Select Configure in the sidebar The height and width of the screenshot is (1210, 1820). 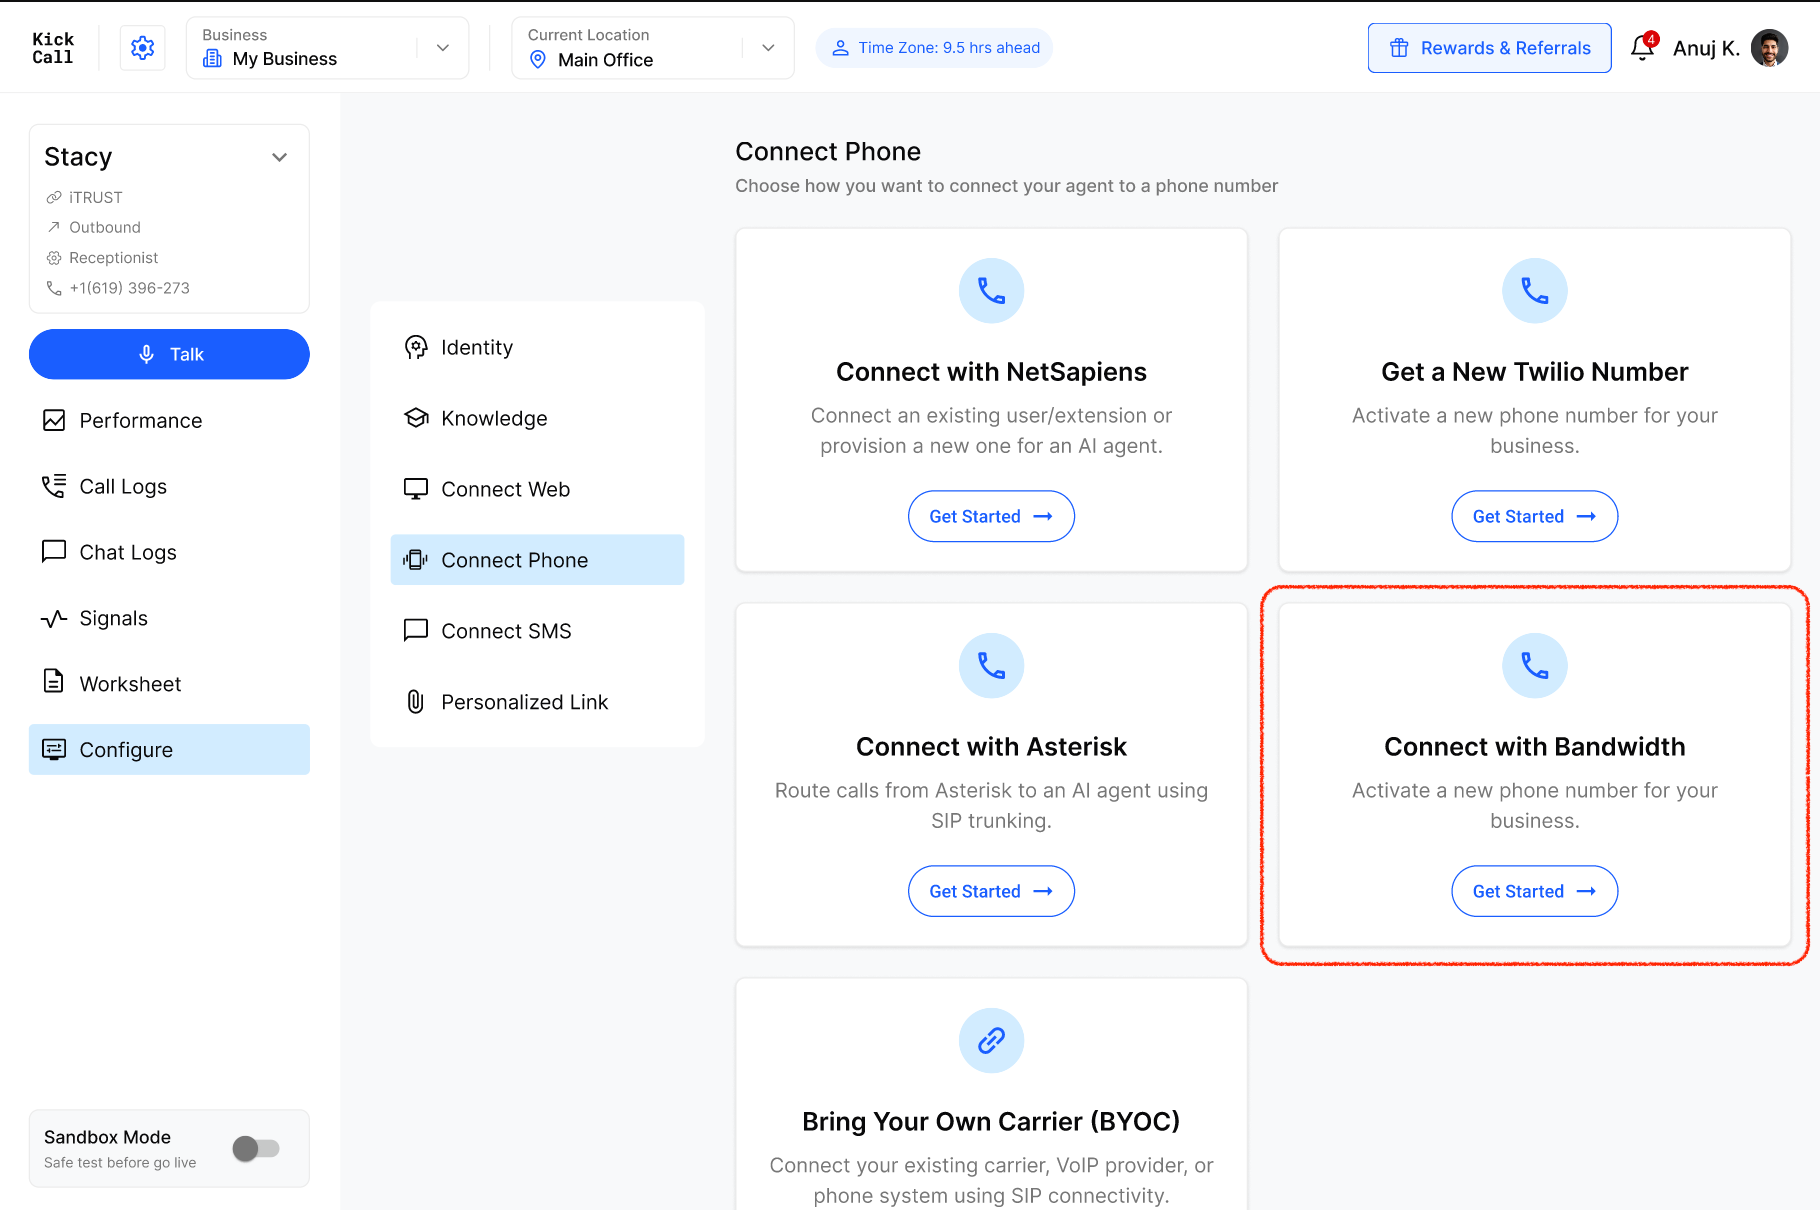(169, 750)
